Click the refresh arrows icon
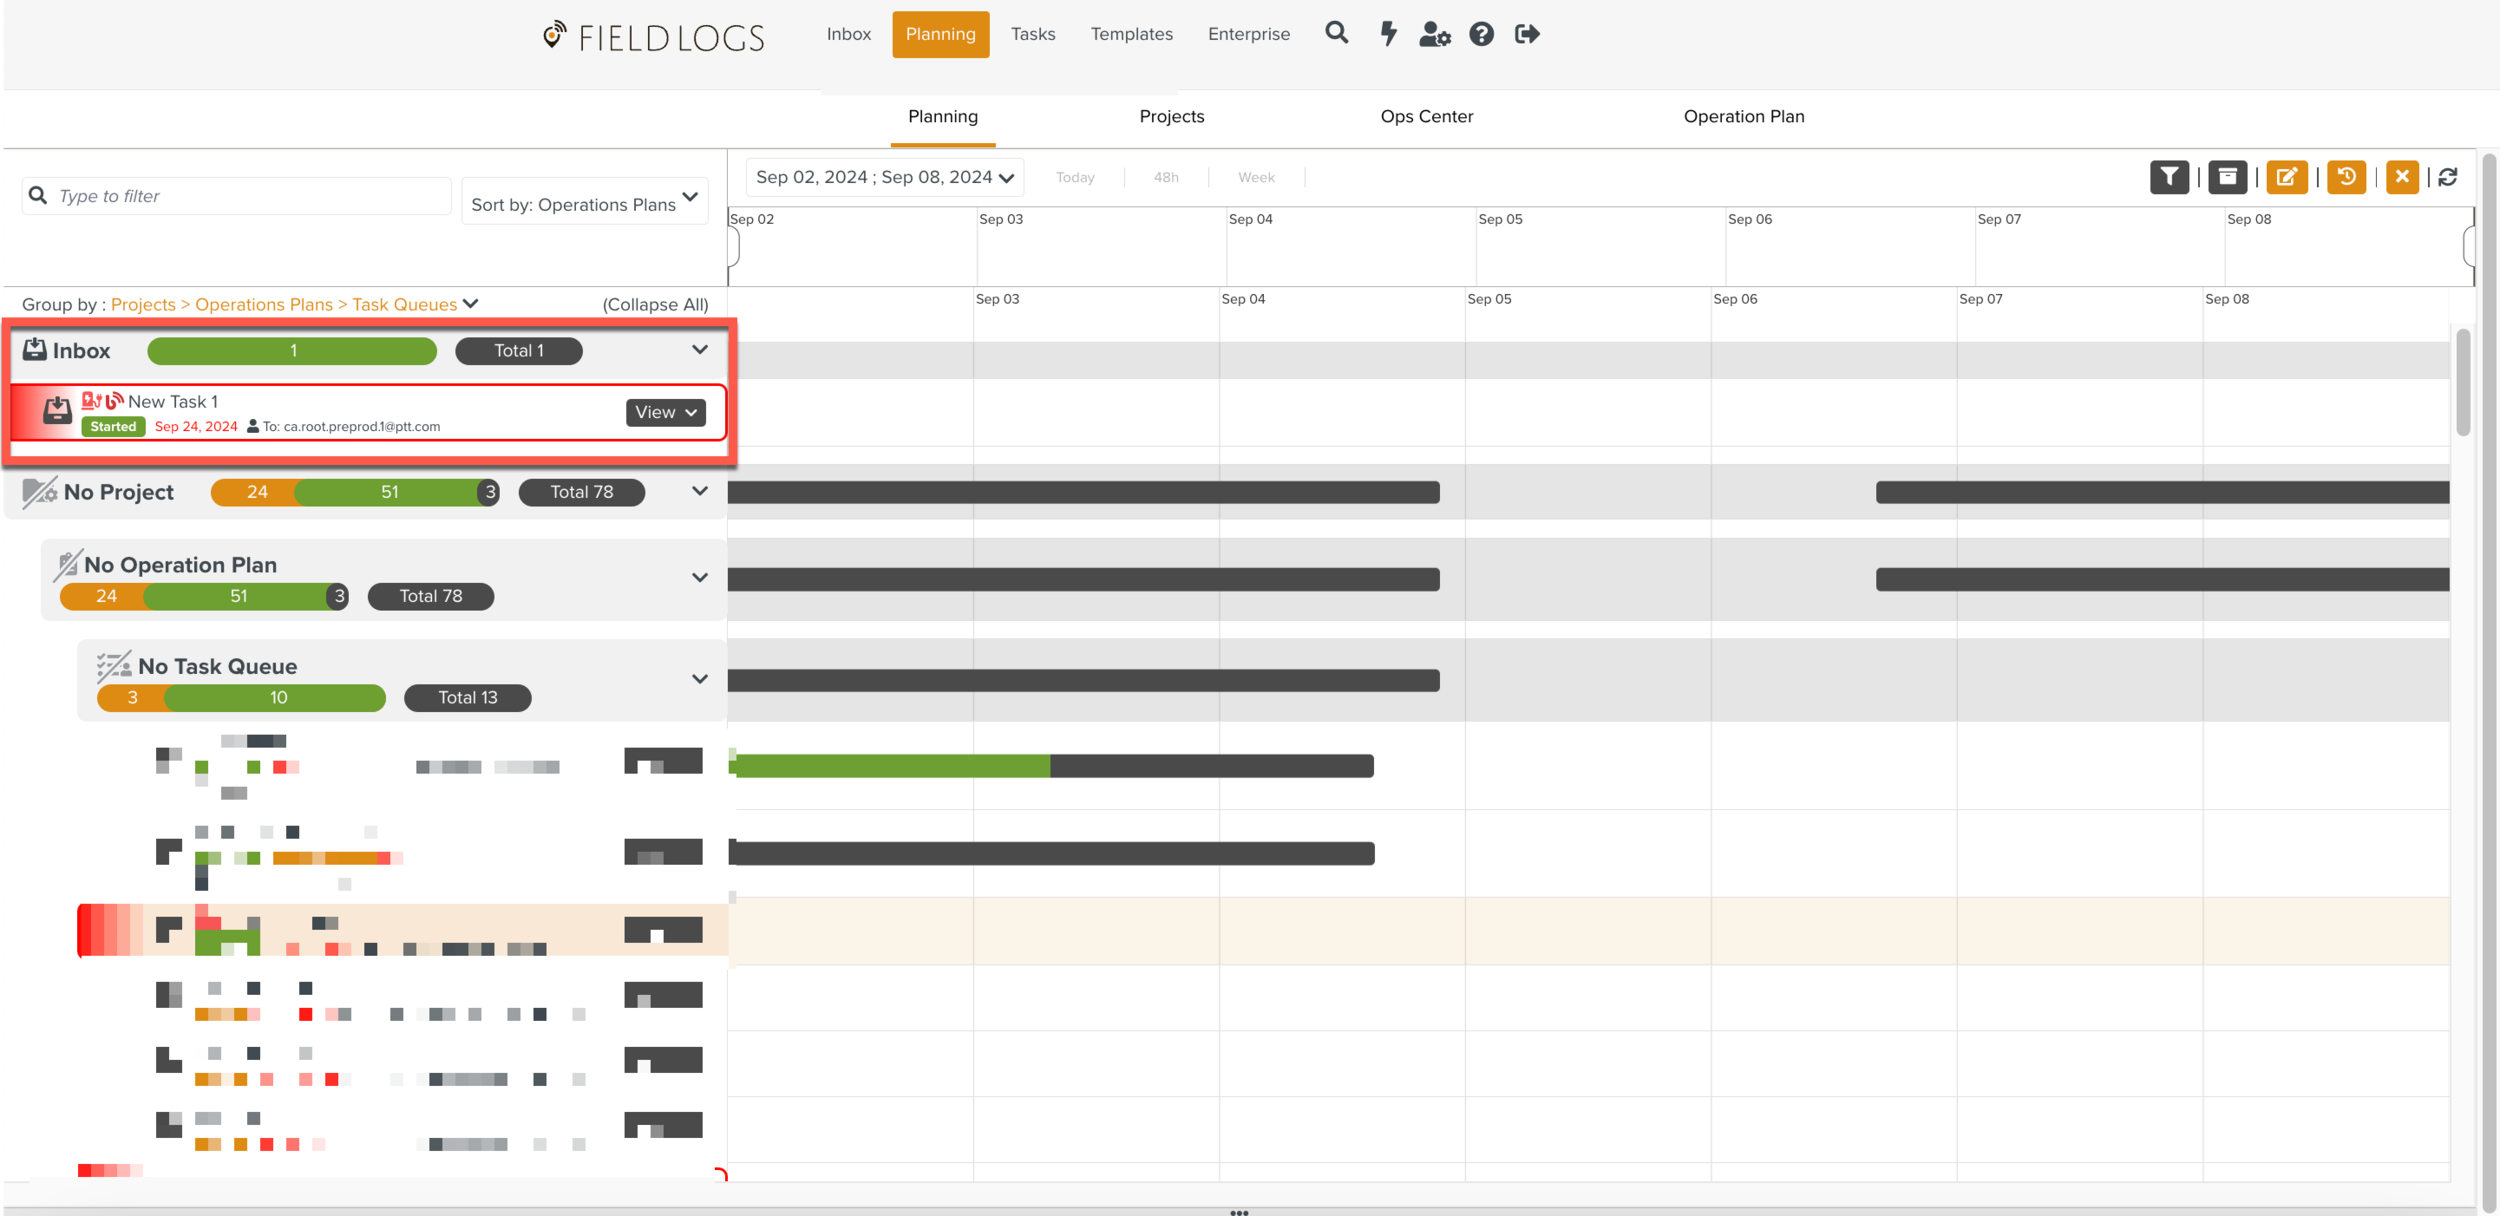Screen dimensions: 2500x1216 tap(2448, 177)
